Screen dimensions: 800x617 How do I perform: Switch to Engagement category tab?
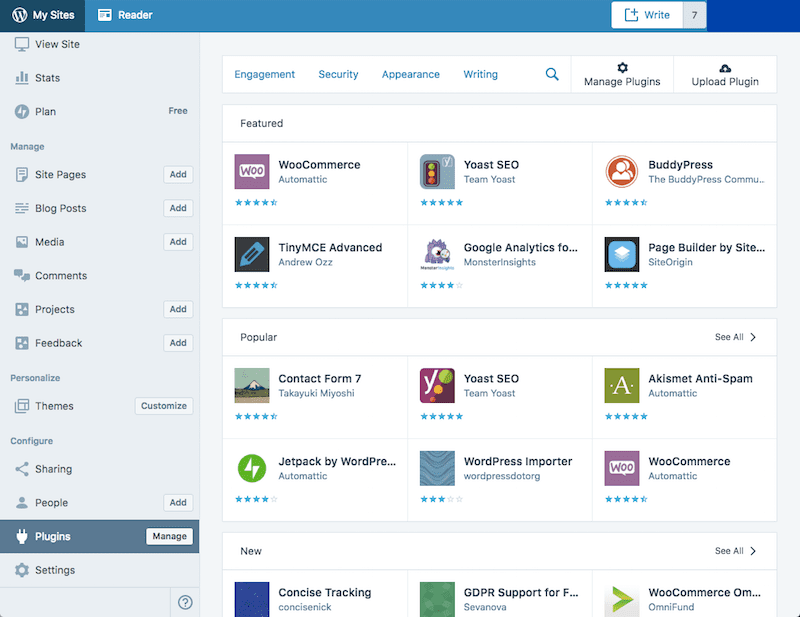point(264,74)
